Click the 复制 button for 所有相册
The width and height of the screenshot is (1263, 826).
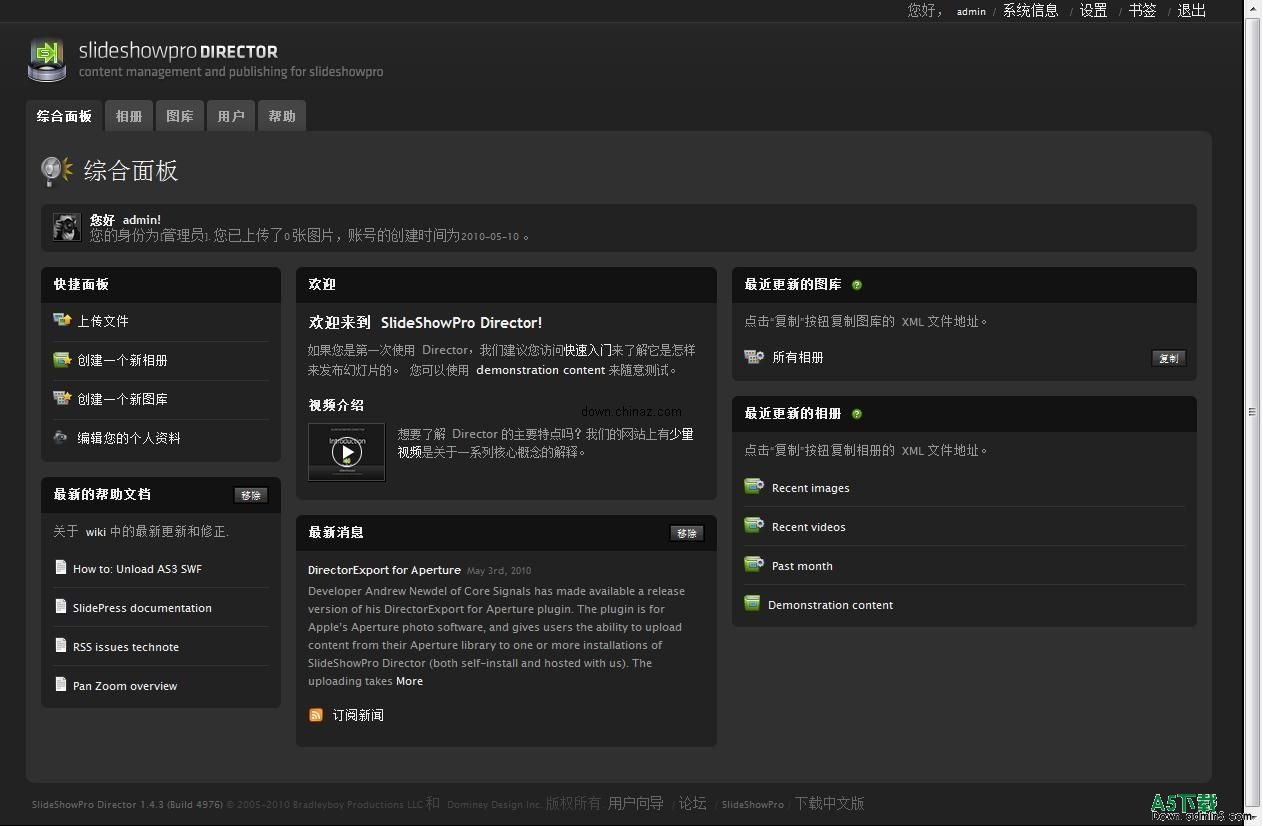point(1169,358)
